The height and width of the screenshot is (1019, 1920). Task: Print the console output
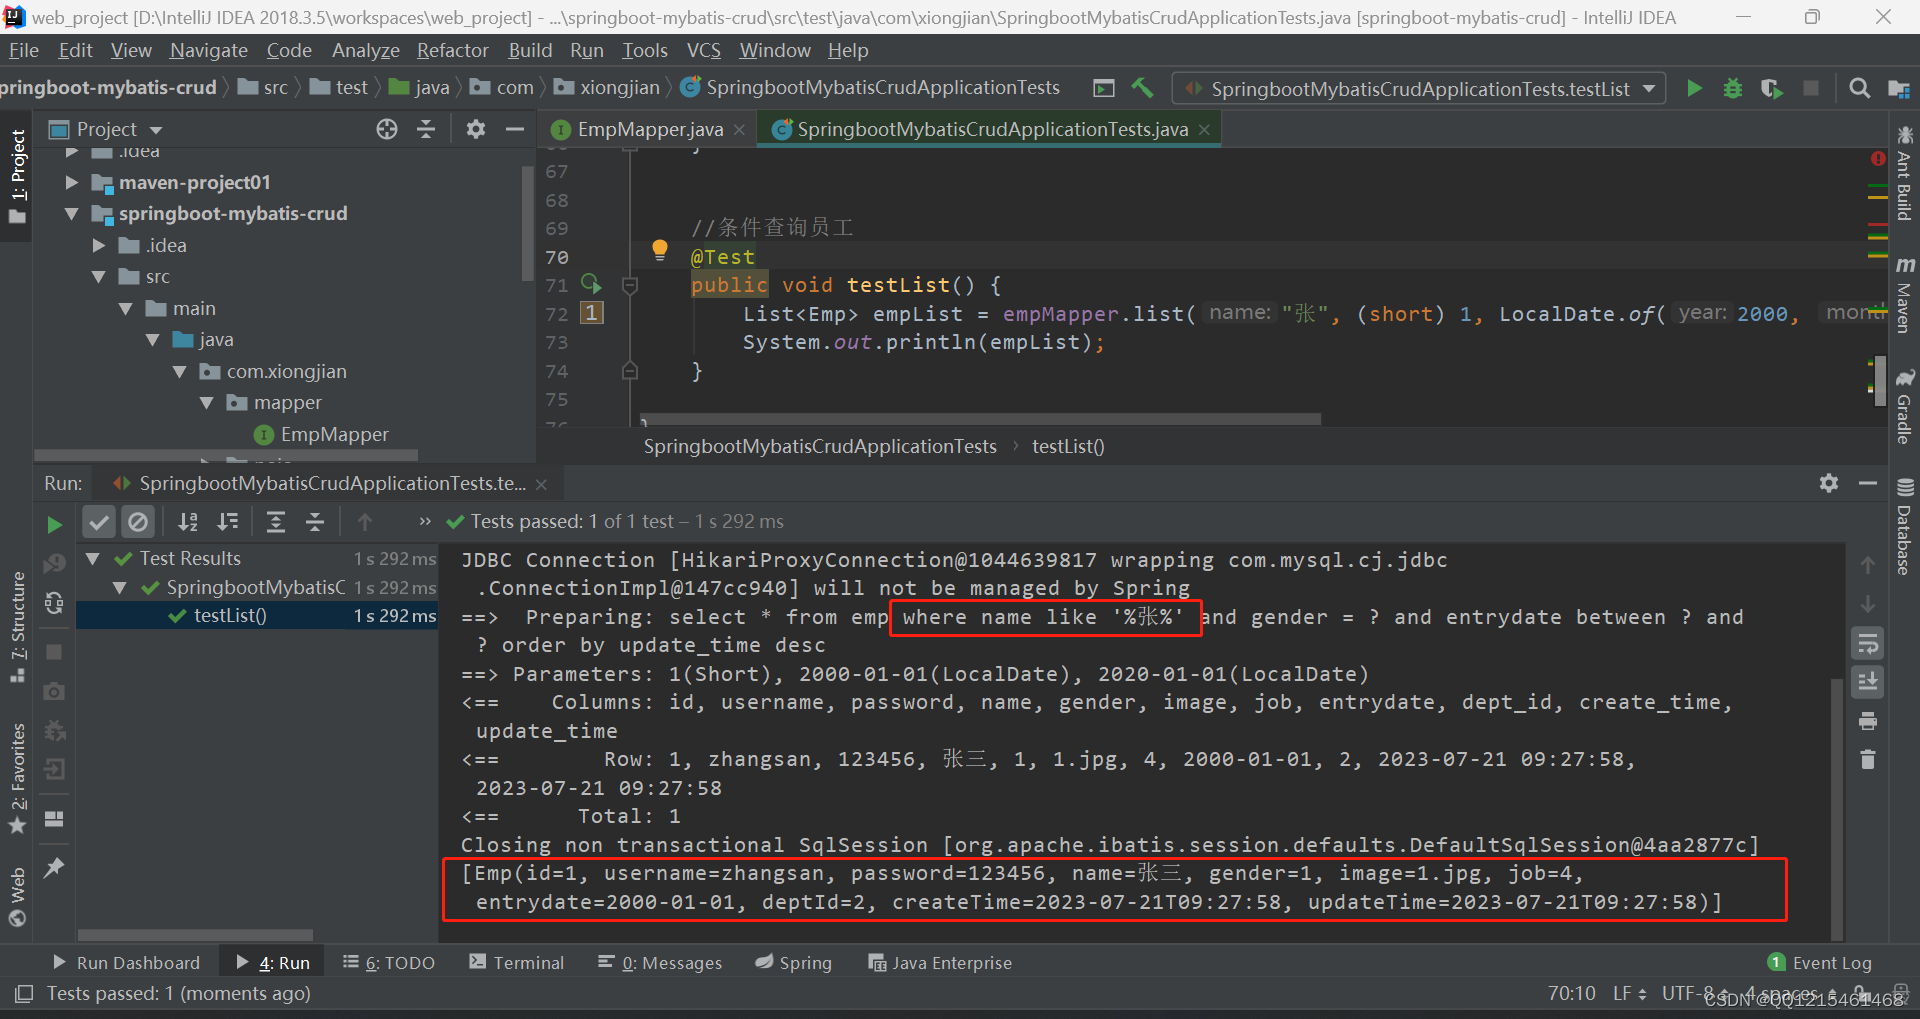click(x=1868, y=721)
